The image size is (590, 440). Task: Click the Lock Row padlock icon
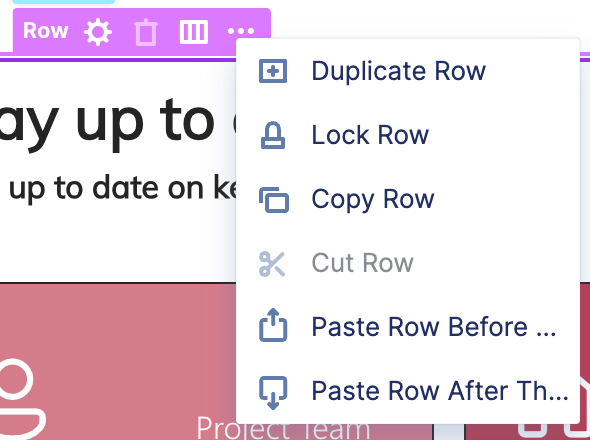(x=273, y=135)
